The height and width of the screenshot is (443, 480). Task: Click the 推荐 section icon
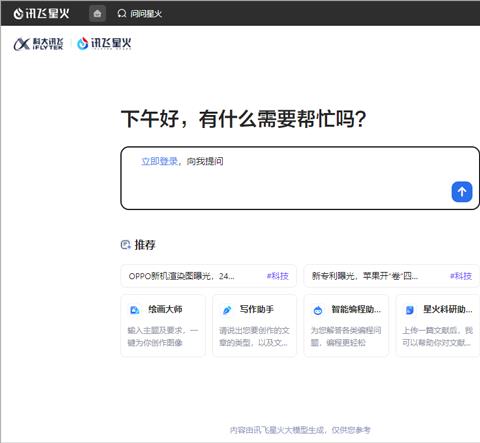(x=125, y=245)
